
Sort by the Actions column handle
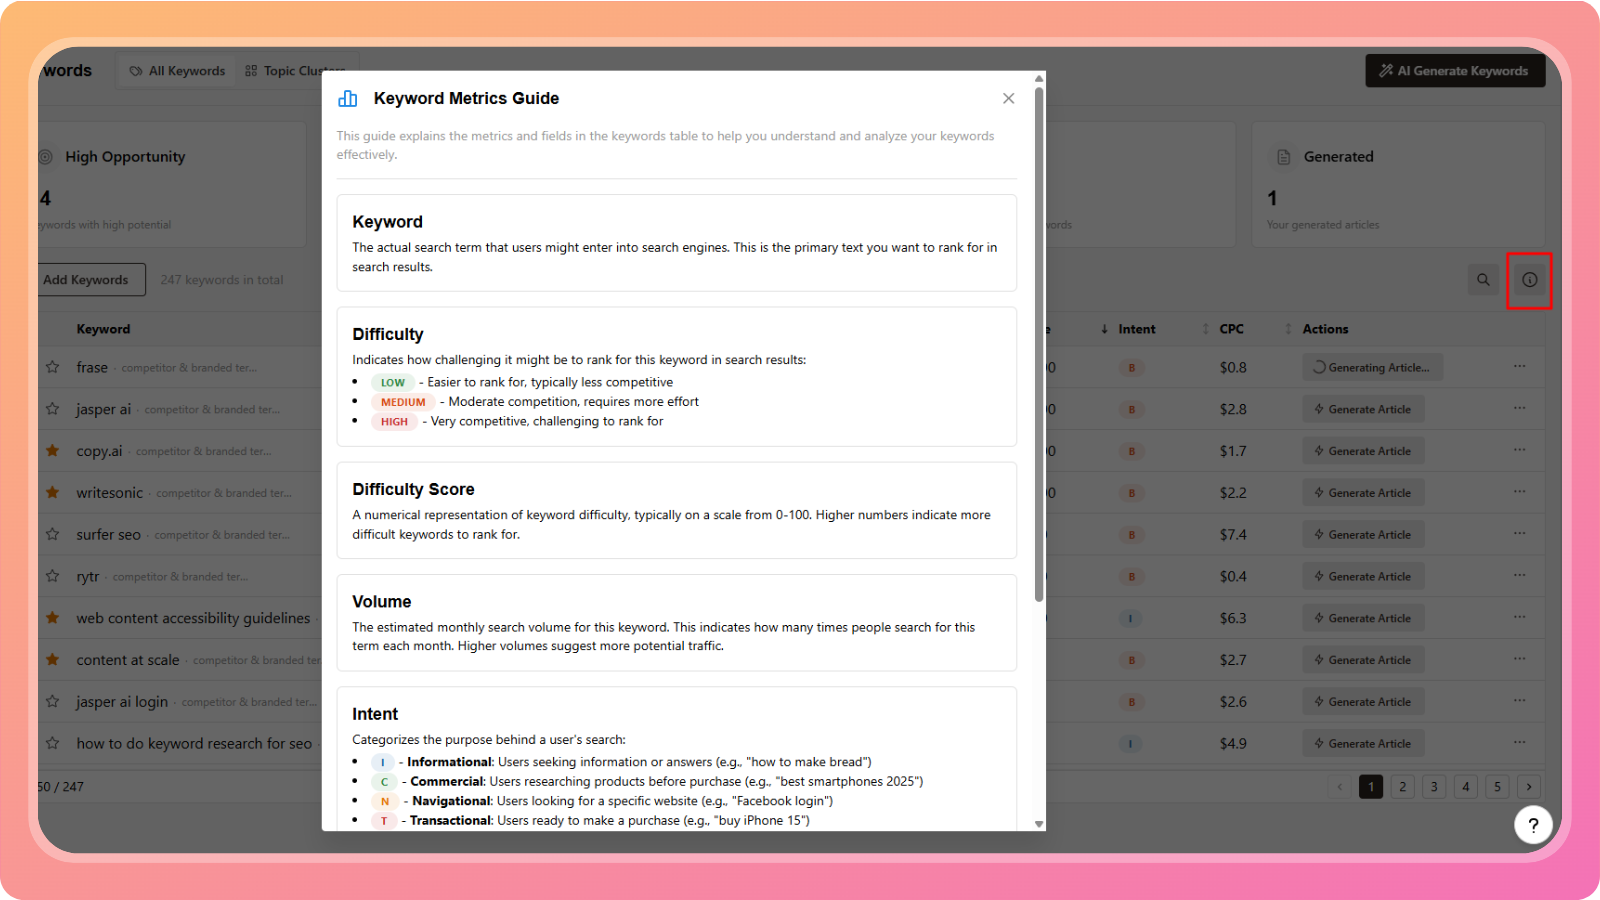(x=1288, y=329)
